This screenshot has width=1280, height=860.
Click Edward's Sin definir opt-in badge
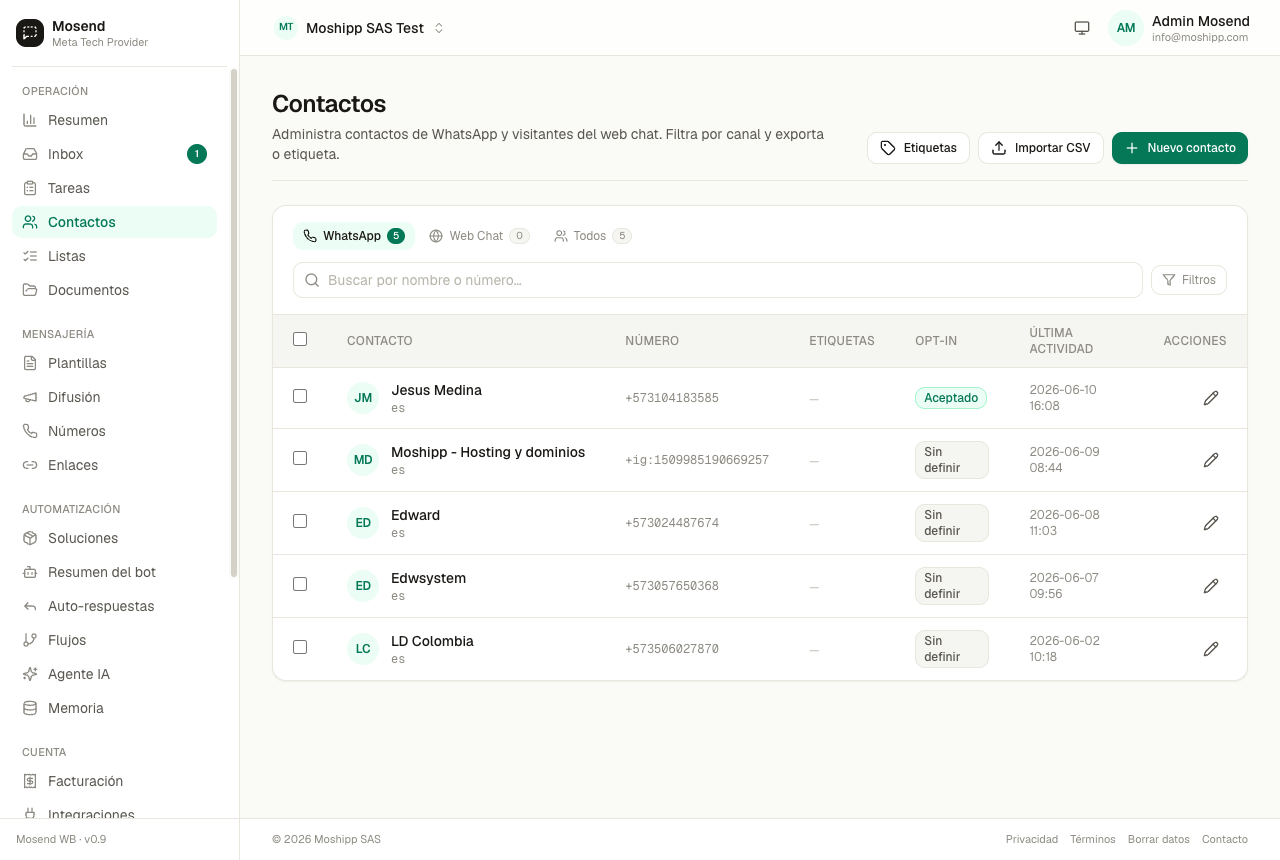coord(952,523)
